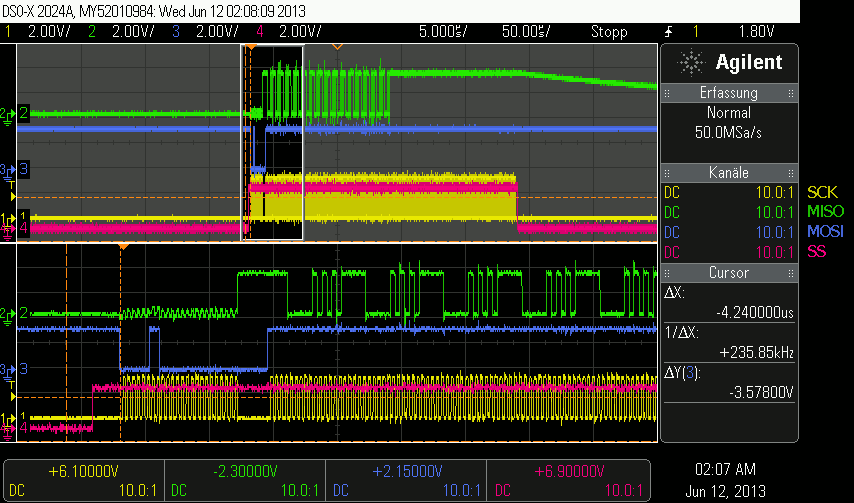Click the ΔY(3) value -3.57800V

(761, 392)
